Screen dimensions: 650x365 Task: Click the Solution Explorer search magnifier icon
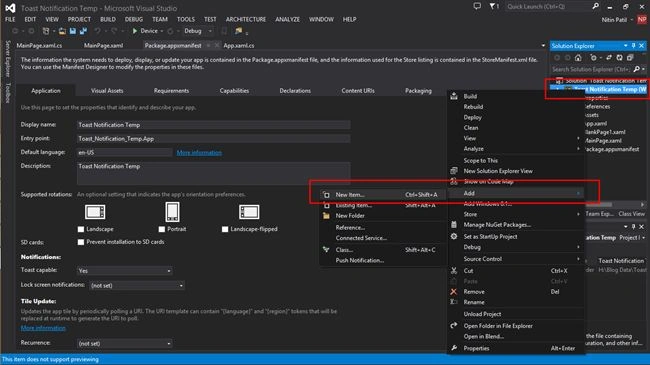point(637,69)
